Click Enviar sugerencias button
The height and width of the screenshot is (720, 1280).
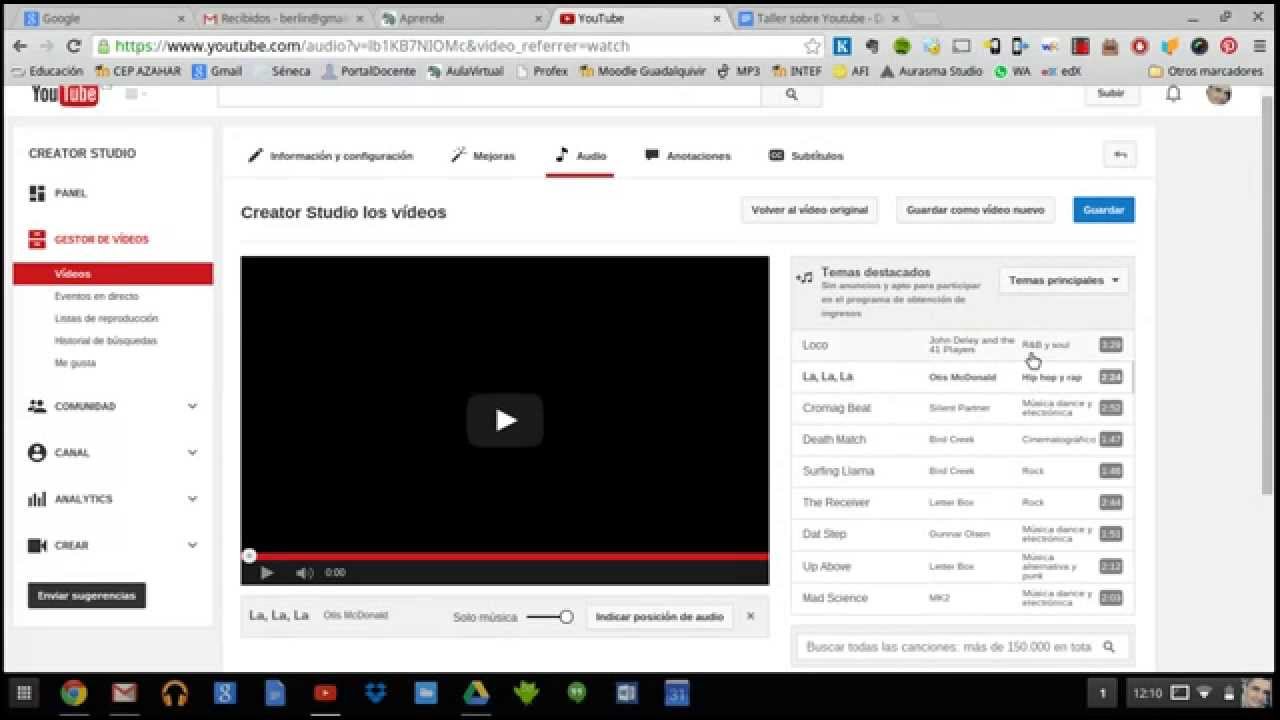click(86, 596)
